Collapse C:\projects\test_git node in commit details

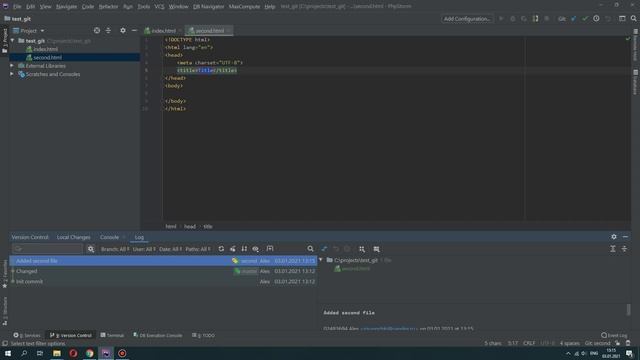(321, 260)
